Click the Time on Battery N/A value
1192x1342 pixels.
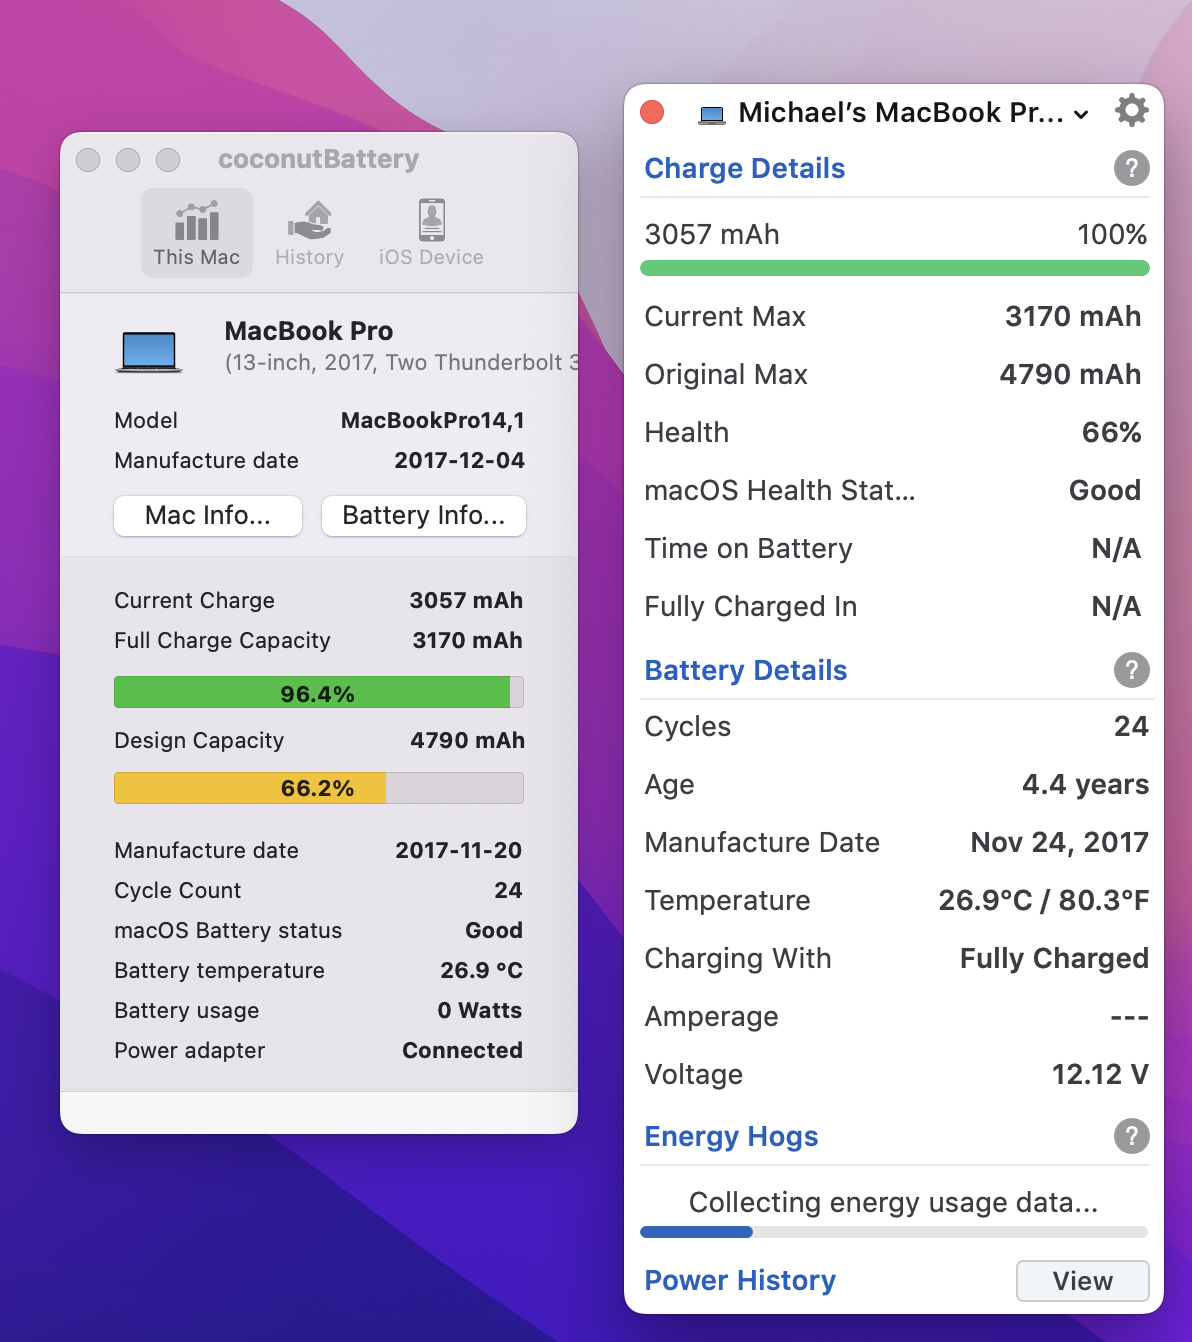coord(1116,548)
